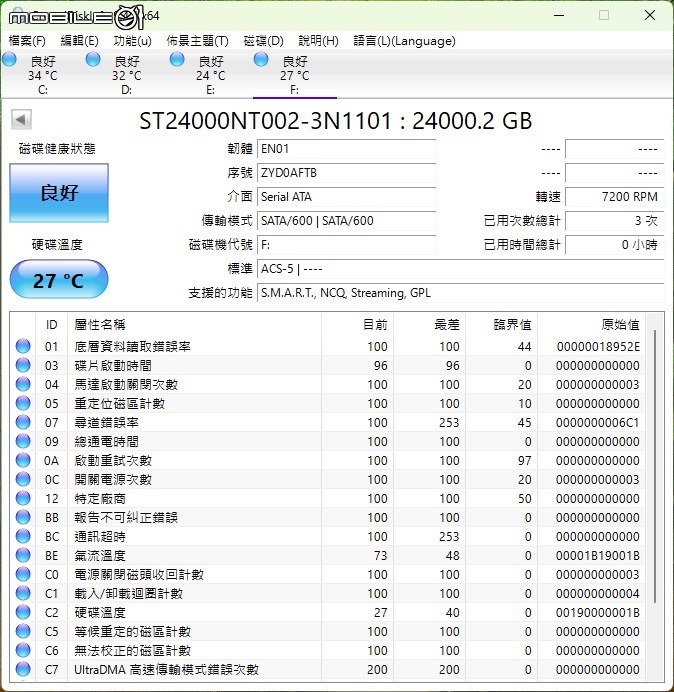Click the disk title ST24000NT002-3N1101 : 24000.2 GB
The image size is (674, 692).
[x=336, y=120]
